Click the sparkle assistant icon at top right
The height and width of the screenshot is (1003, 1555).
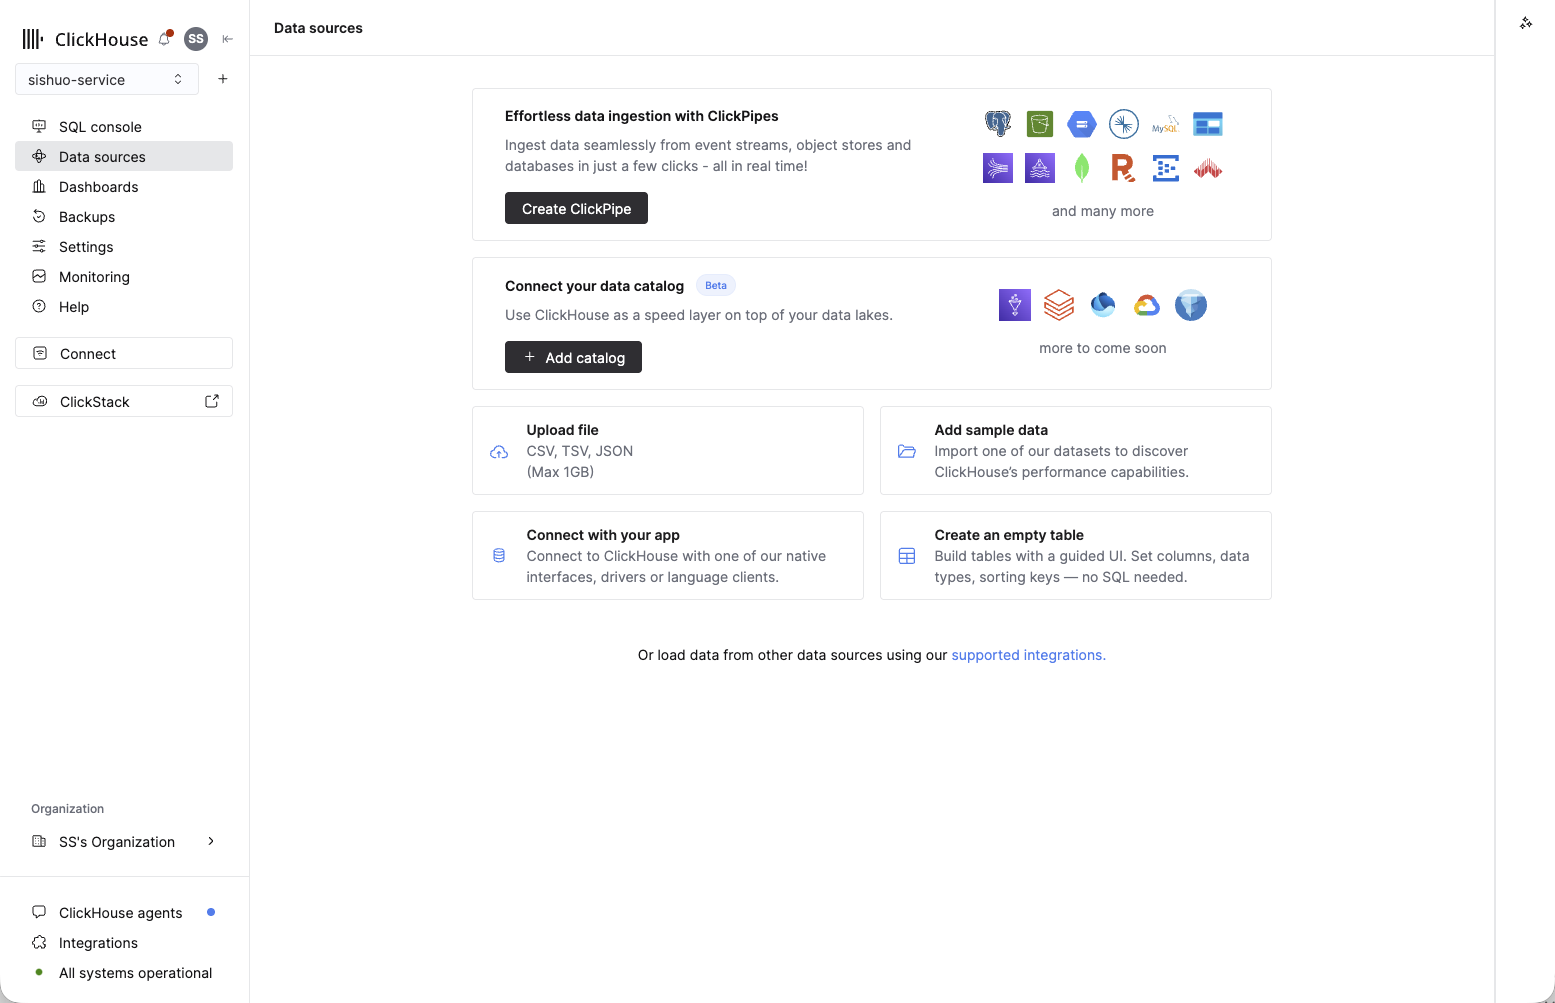pyautogui.click(x=1526, y=23)
